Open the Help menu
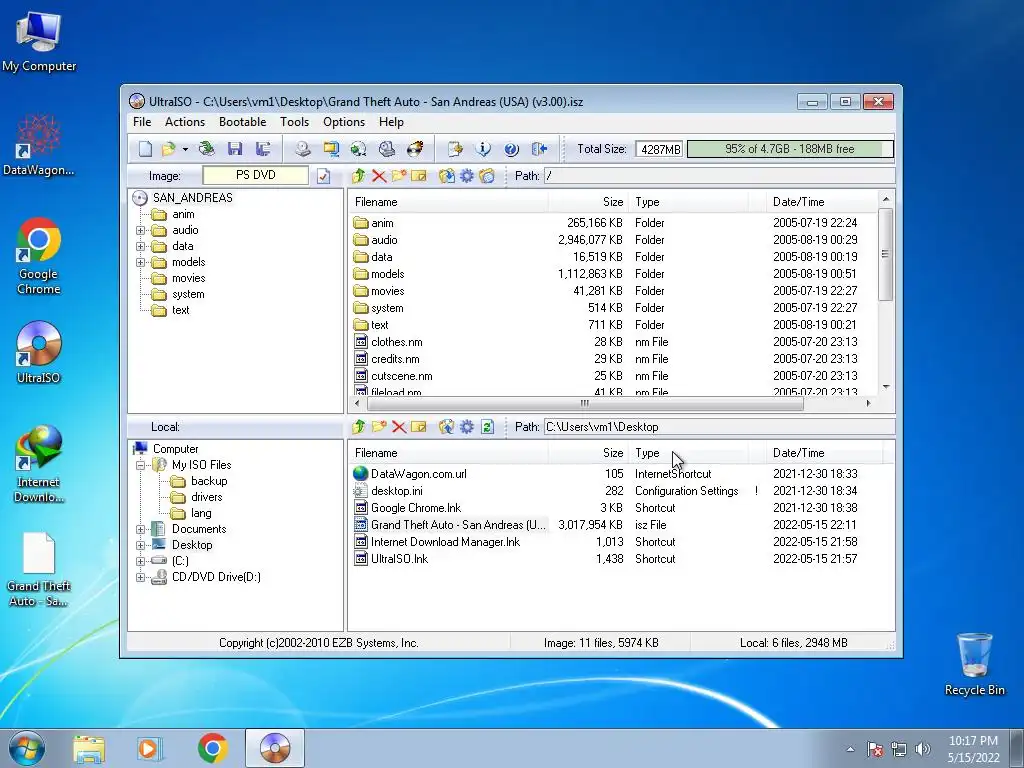The height and width of the screenshot is (768, 1024). (391, 122)
